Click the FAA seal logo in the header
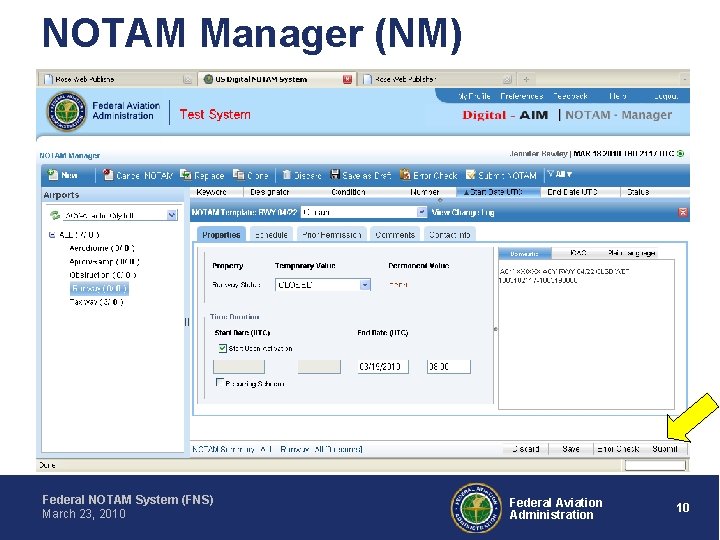Screen dimensions: 720x540 (67, 111)
